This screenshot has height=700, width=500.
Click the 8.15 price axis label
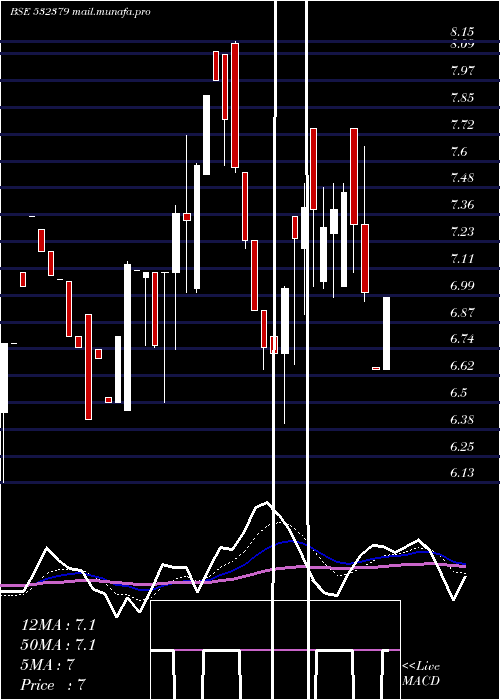click(x=462, y=32)
